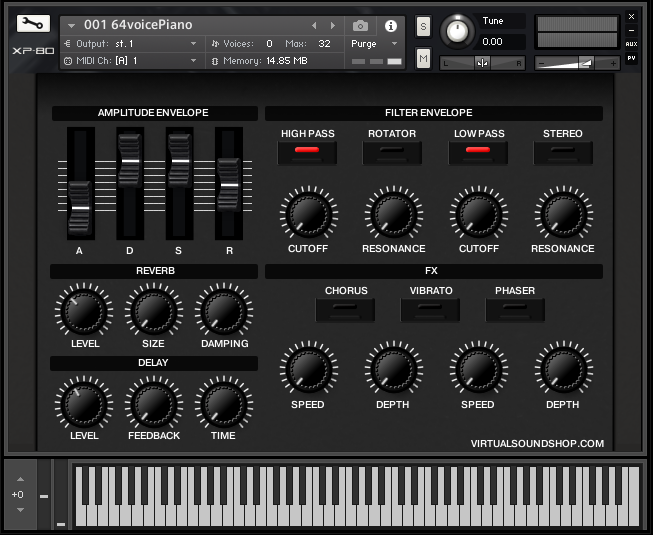Click the reverb Level knob
The height and width of the screenshot is (535, 653).
pyautogui.click(x=85, y=312)
